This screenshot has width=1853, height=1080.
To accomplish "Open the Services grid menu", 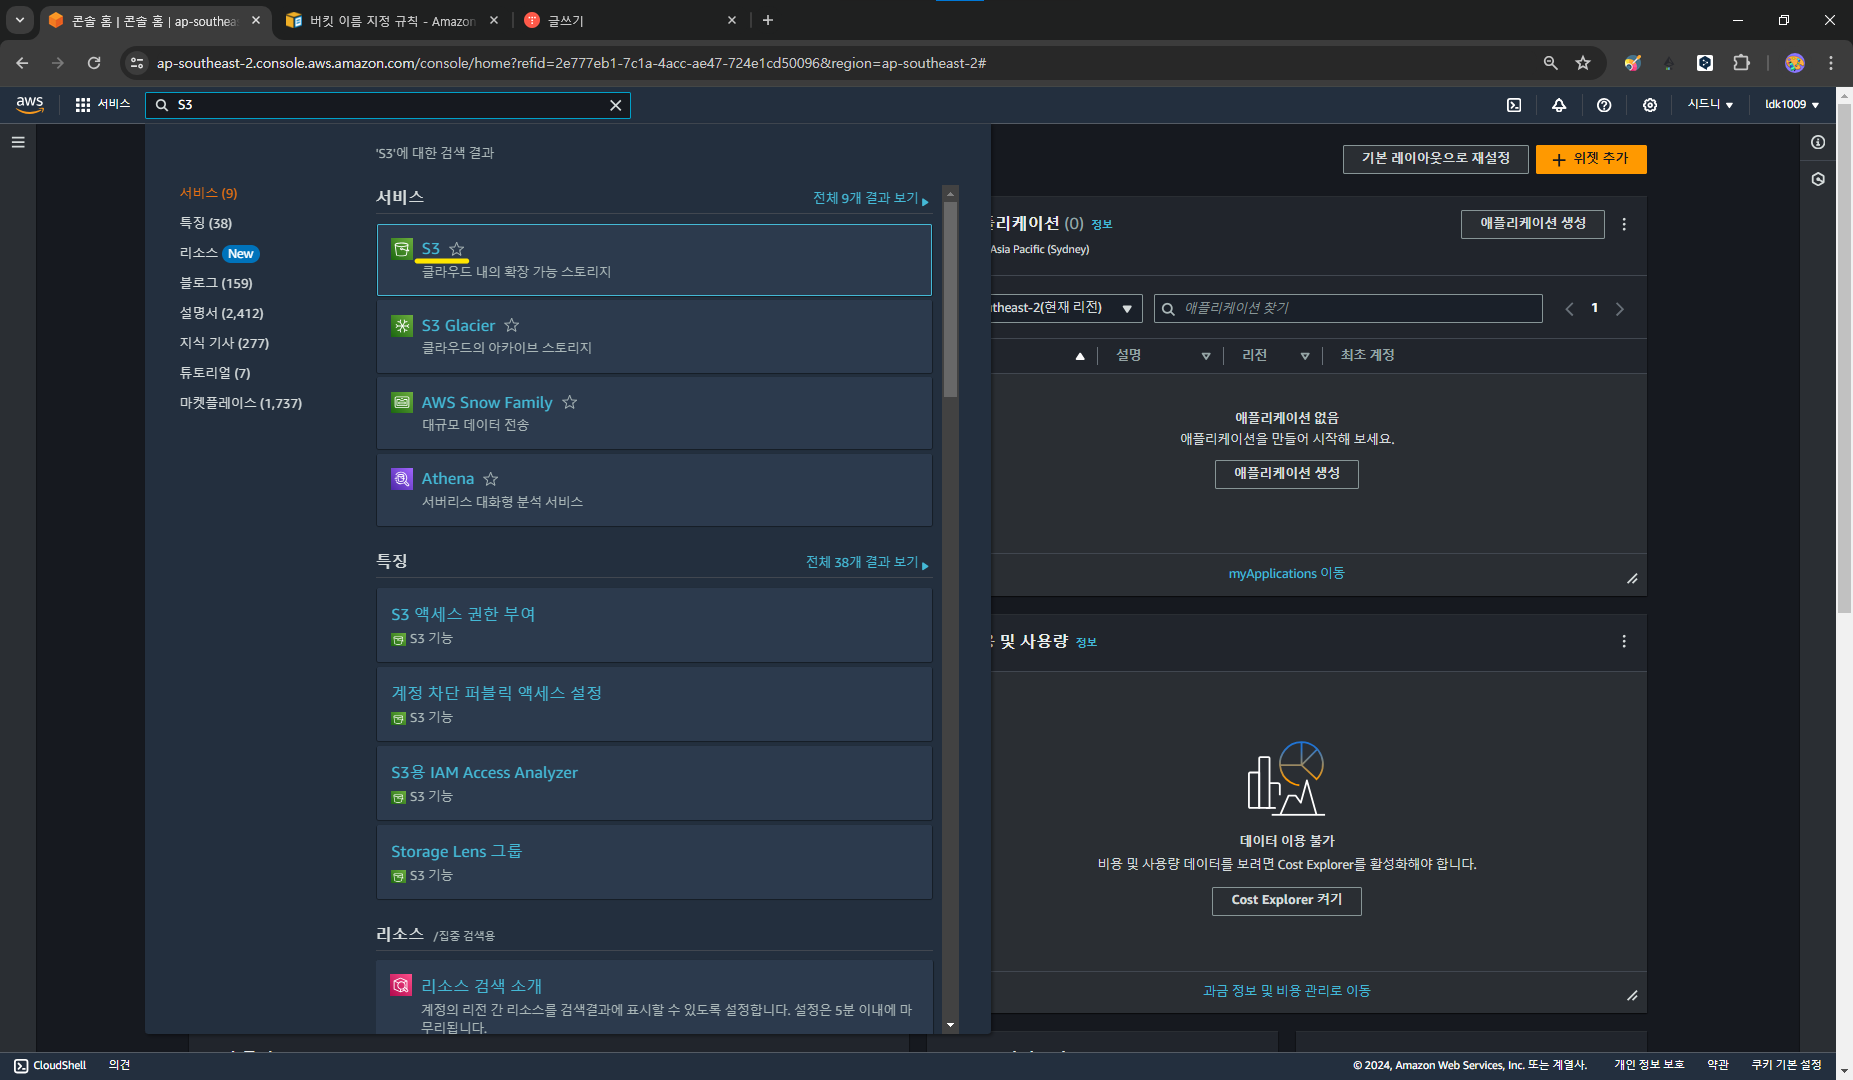I will pyautogui.click(x=102, y=104).
